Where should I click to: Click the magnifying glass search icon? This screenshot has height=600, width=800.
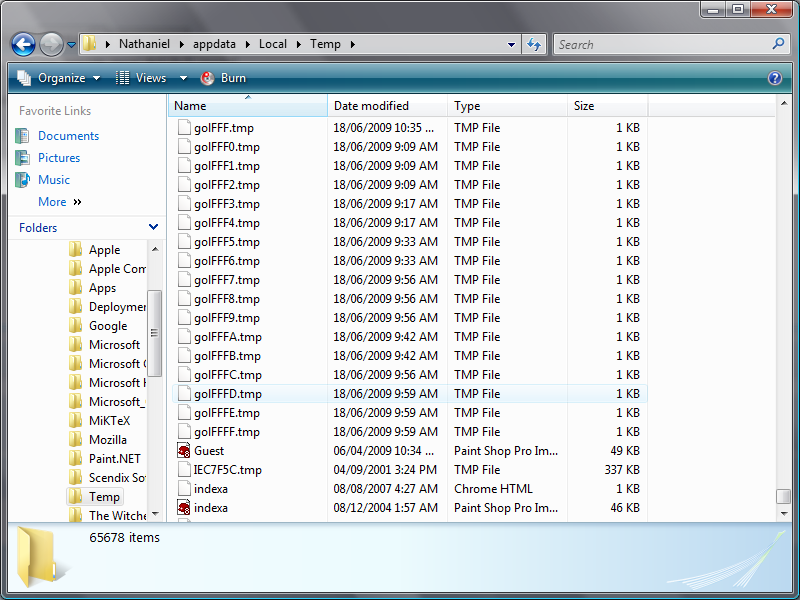pyautogui.click(x=779, y=44)
